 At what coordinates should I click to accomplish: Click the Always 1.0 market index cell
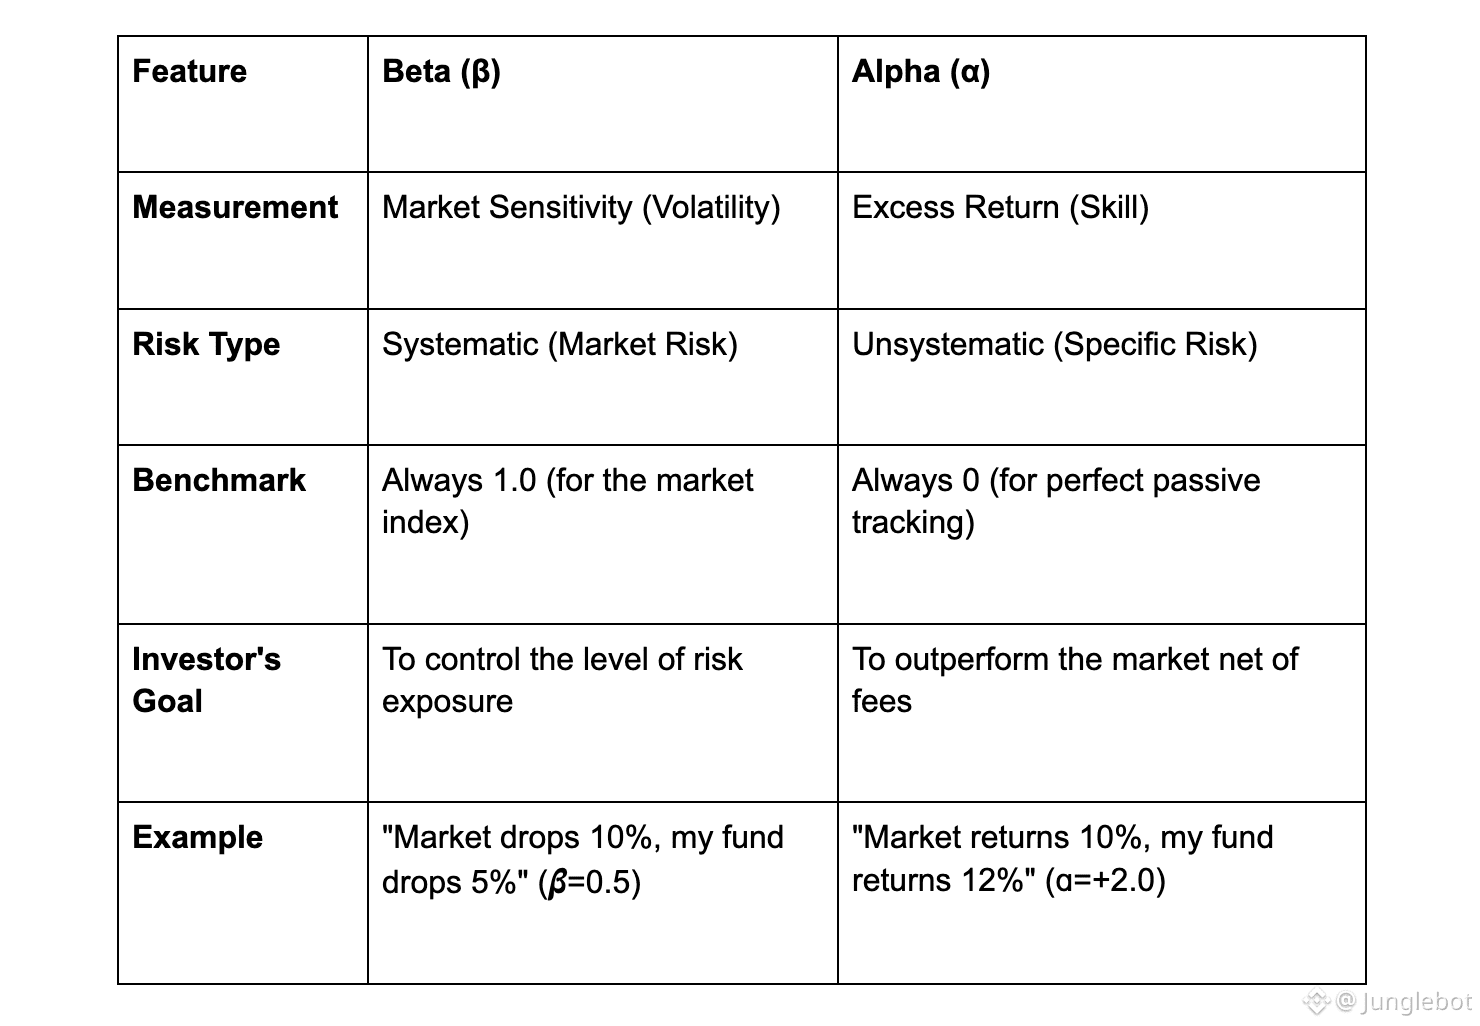[x=567, y=501]
